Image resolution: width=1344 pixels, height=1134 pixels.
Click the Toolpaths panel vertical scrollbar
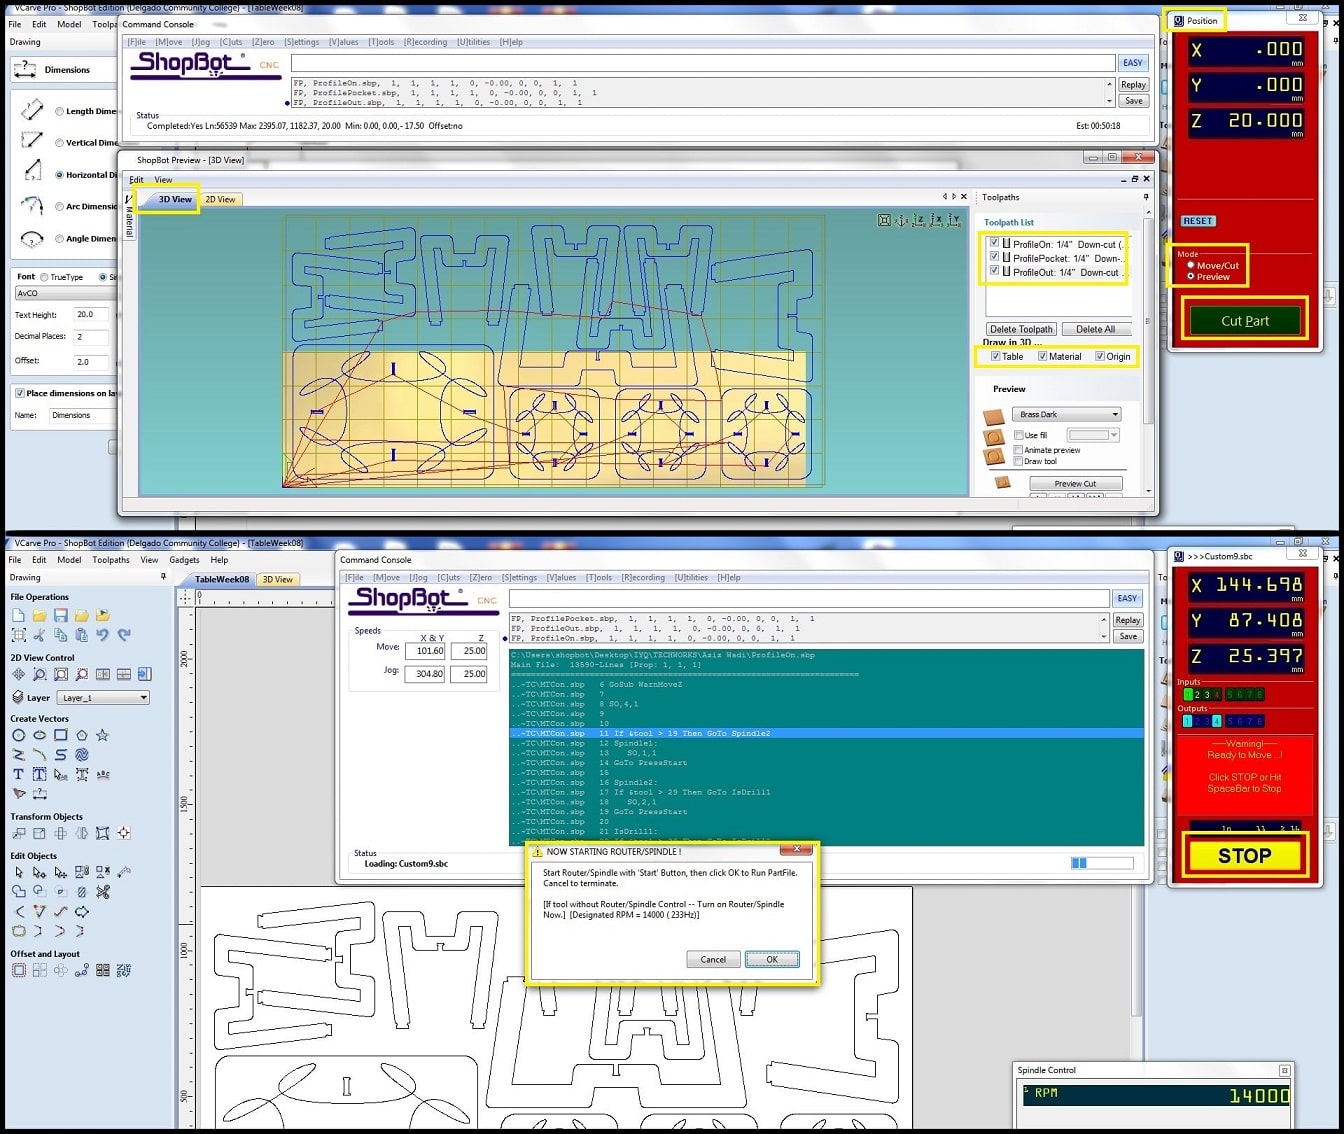point(1147,349)
